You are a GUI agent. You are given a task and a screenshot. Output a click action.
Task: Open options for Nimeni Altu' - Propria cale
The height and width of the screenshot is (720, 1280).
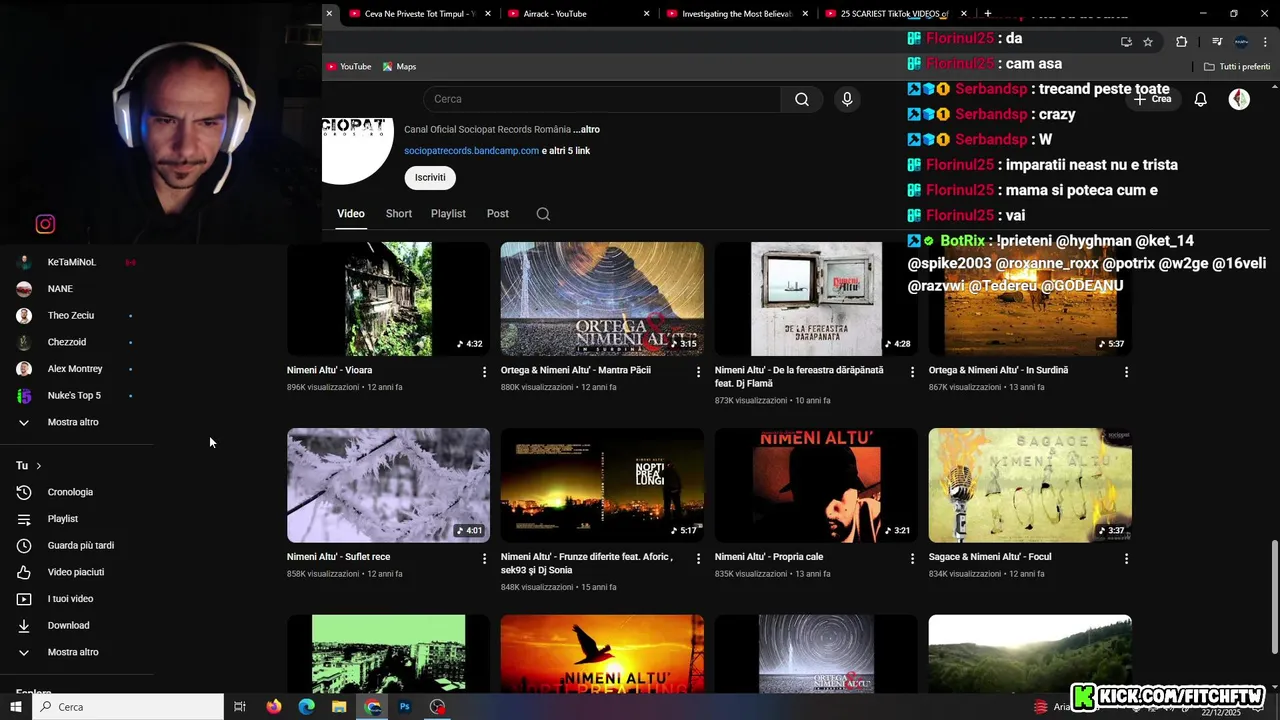coord(912,559)
